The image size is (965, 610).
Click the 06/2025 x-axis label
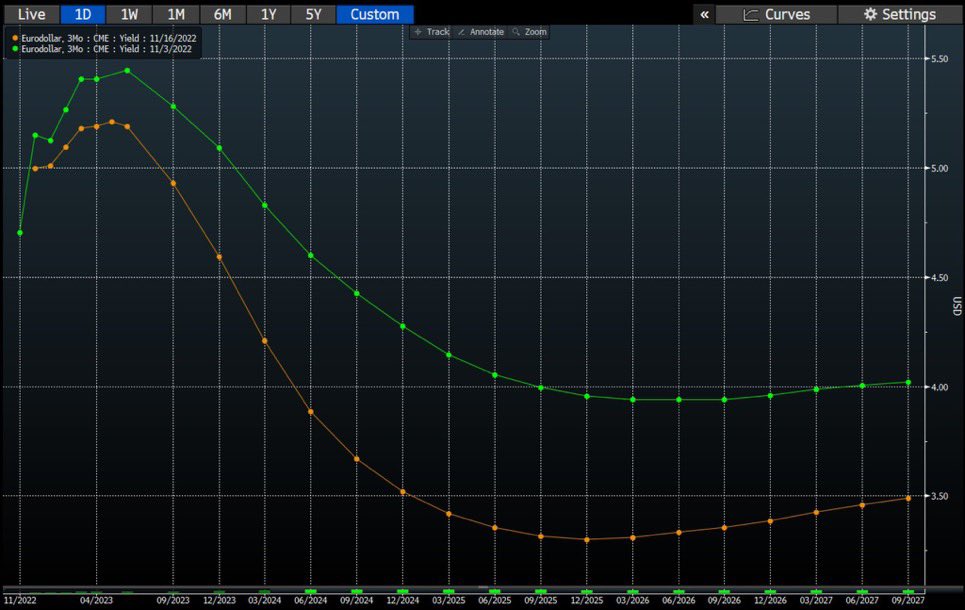tap(495, 600)
